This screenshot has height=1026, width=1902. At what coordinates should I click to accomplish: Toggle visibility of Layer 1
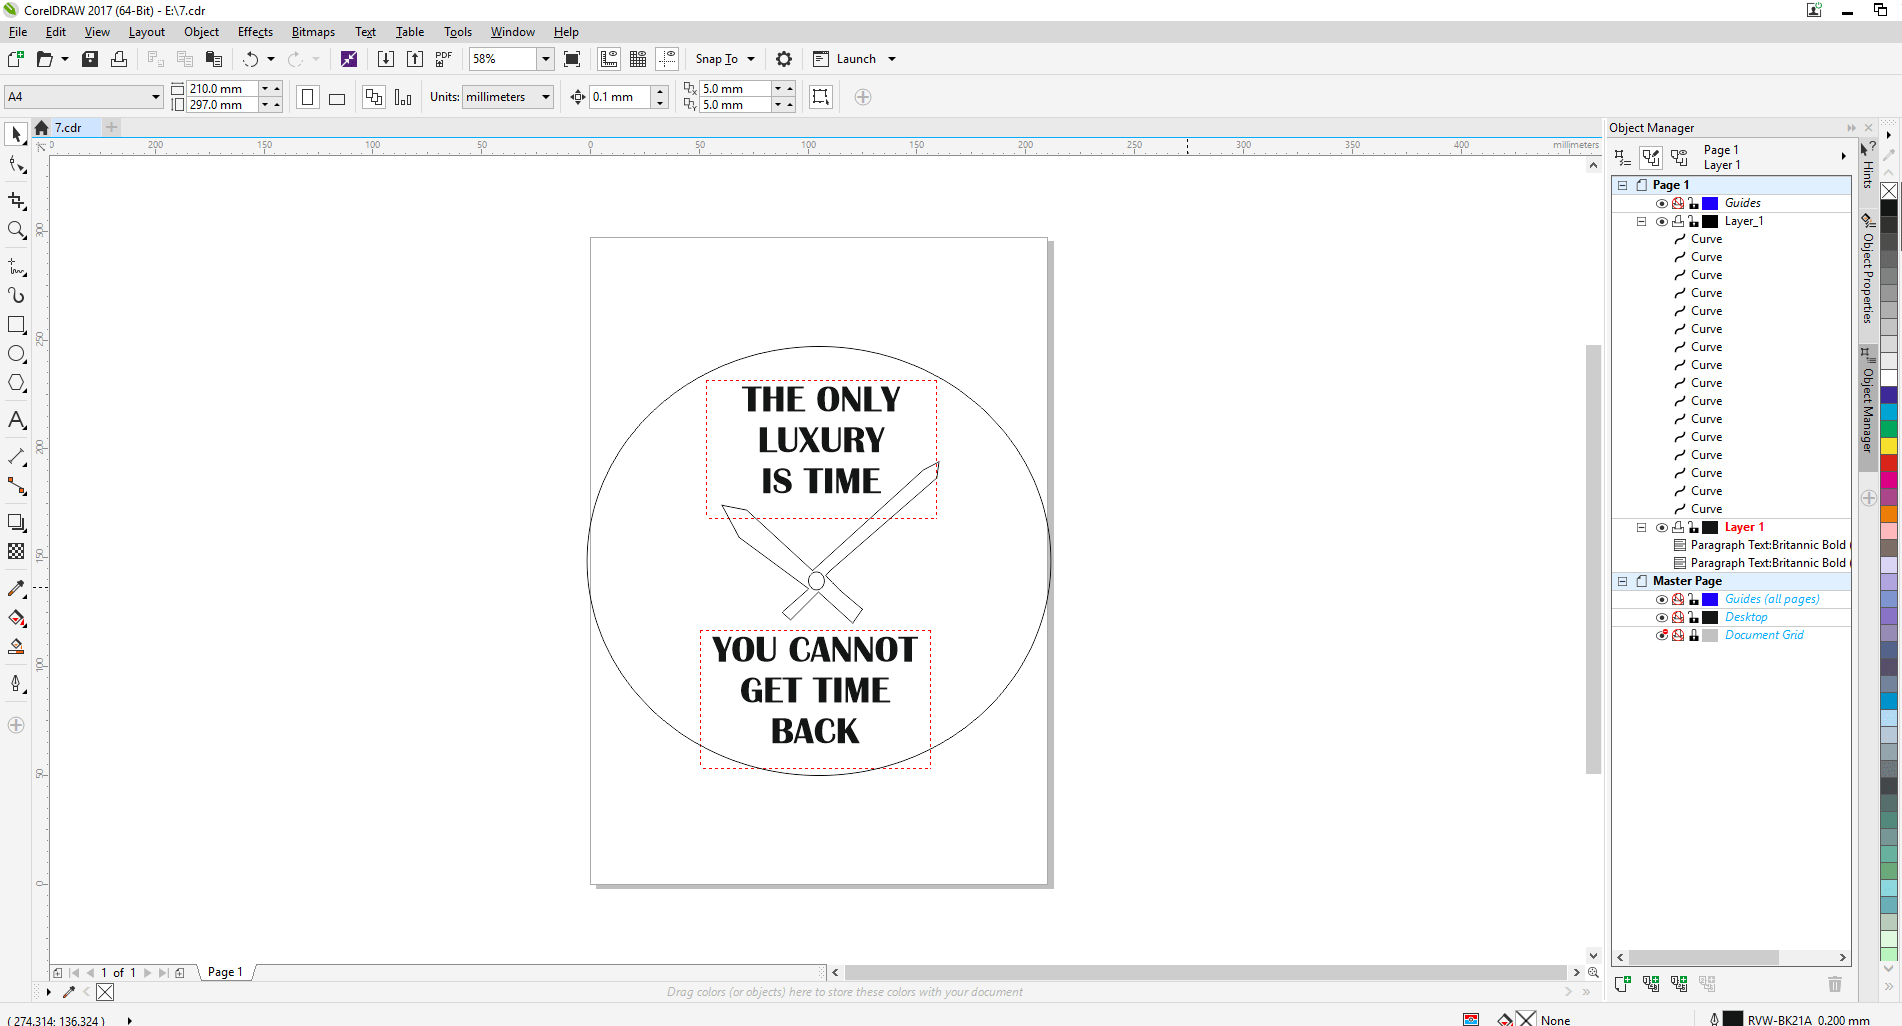pos(1662,527)
